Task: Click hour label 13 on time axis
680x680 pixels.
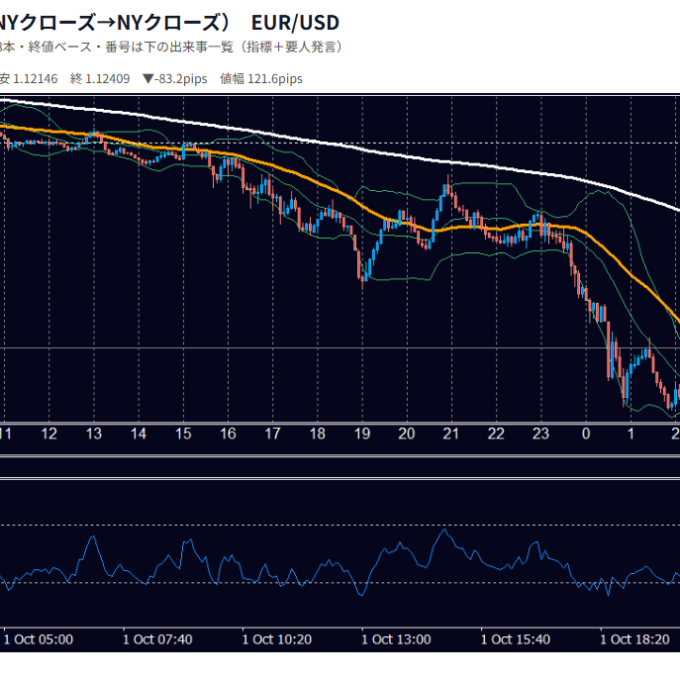Action: (x=94, y=434)
